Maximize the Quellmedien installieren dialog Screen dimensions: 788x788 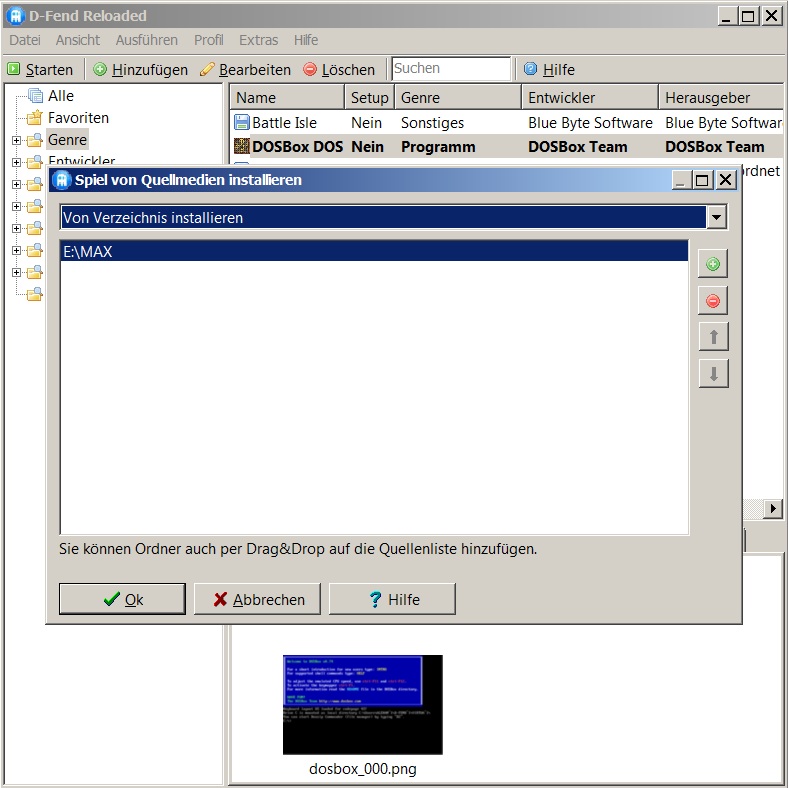[x=702, y=179]
